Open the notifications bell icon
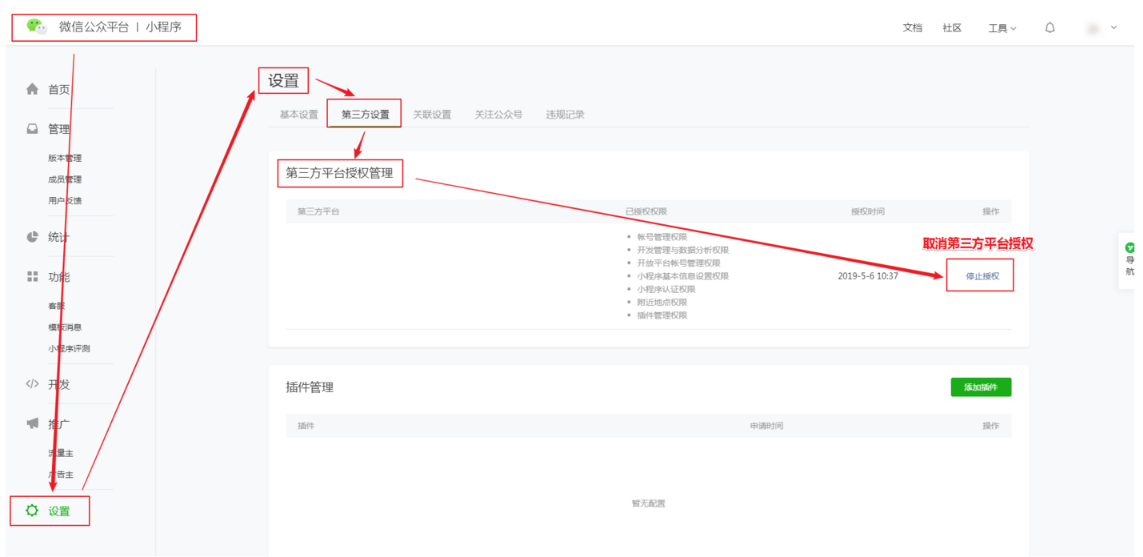The width and height of the screenshot is (1143, 557). (x=1050, y=28)
